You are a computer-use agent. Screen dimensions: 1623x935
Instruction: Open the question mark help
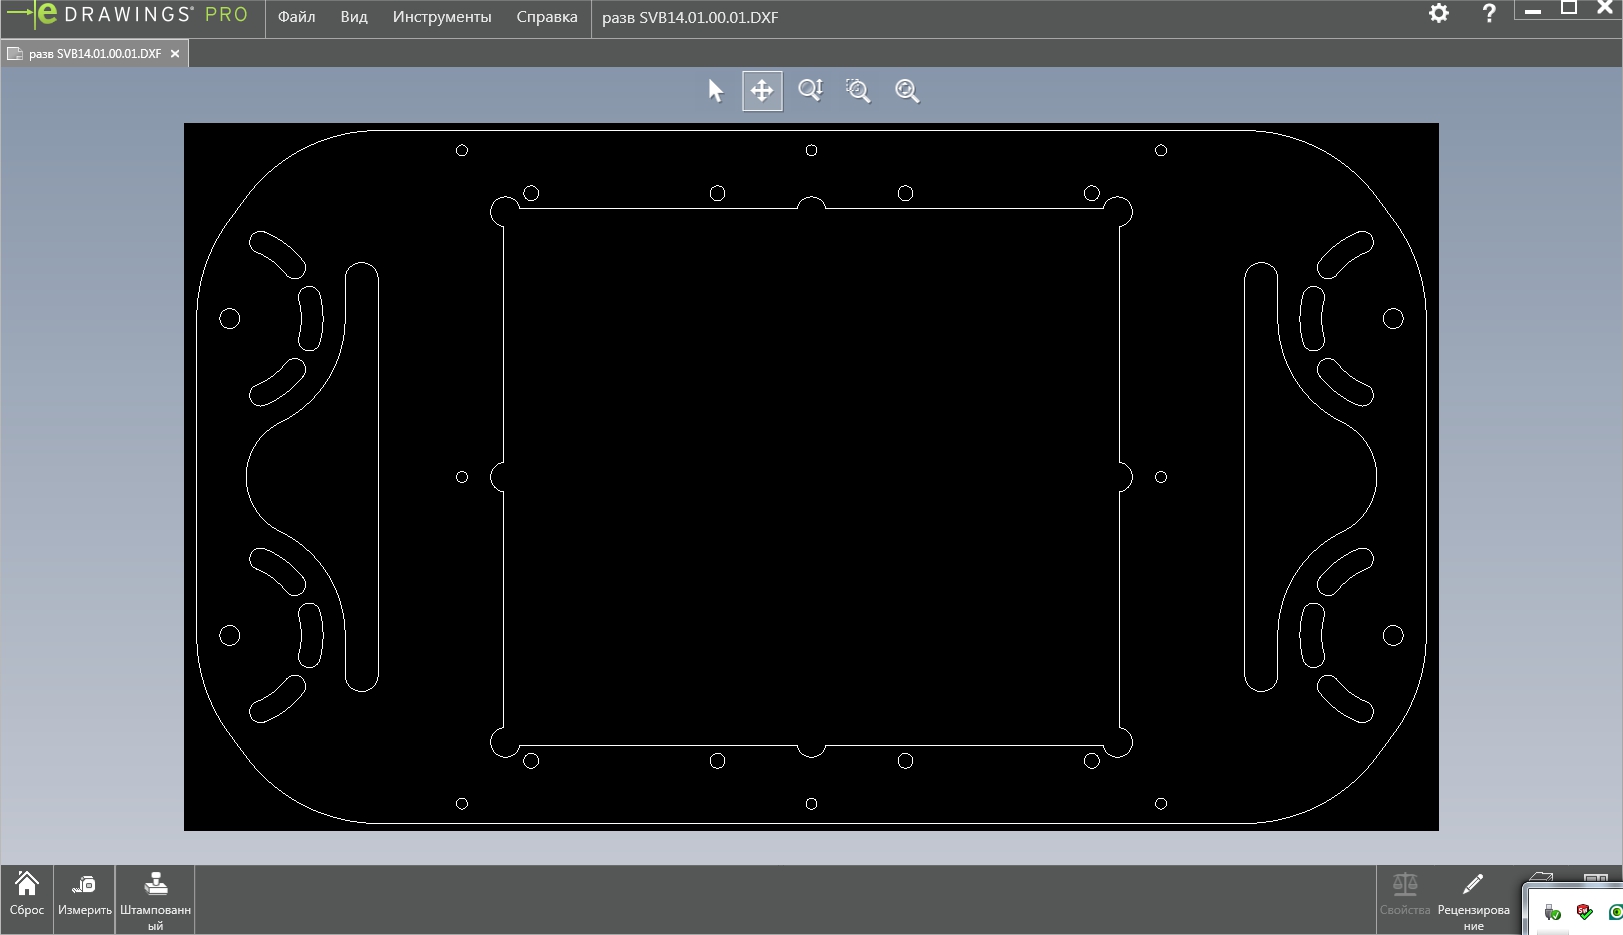(1489, 13)
